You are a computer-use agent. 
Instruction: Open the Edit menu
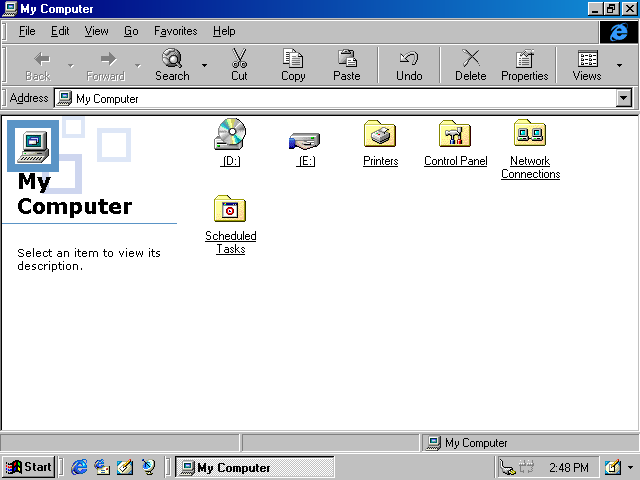(x=60, y=31)
